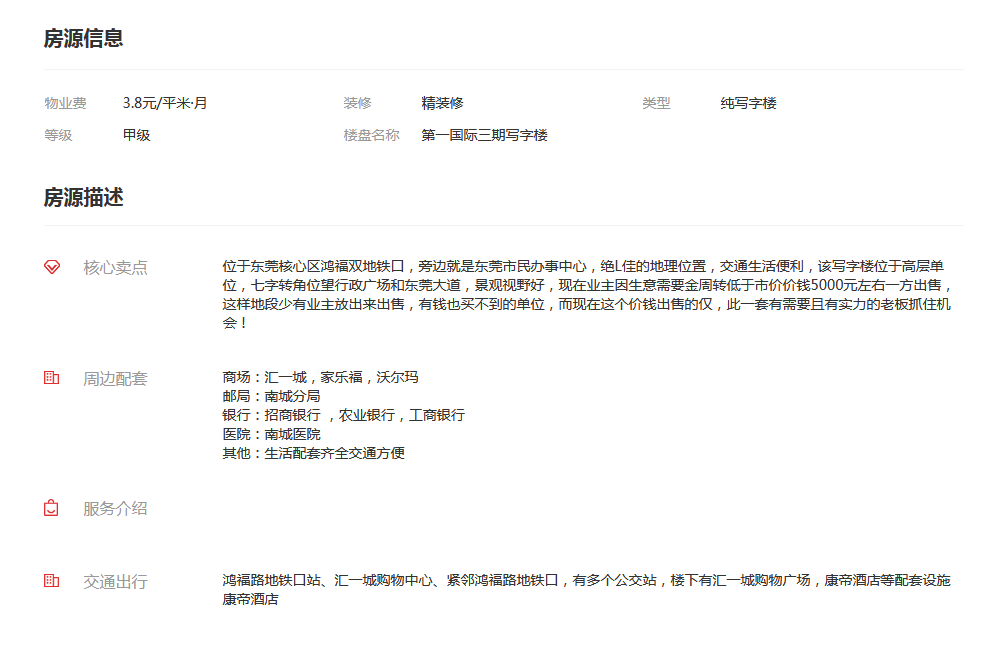Click the 周边配套 label

pos(115,378)
